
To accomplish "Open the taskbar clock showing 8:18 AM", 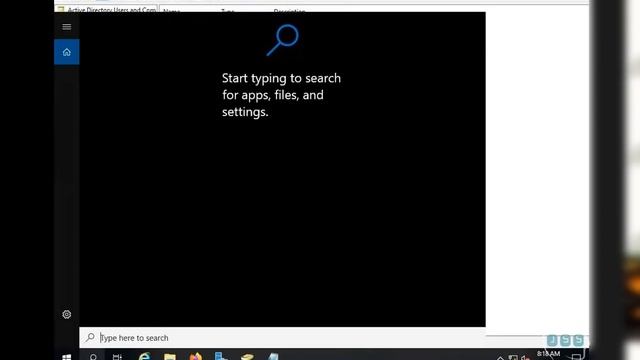I will [x=548, y=355].
